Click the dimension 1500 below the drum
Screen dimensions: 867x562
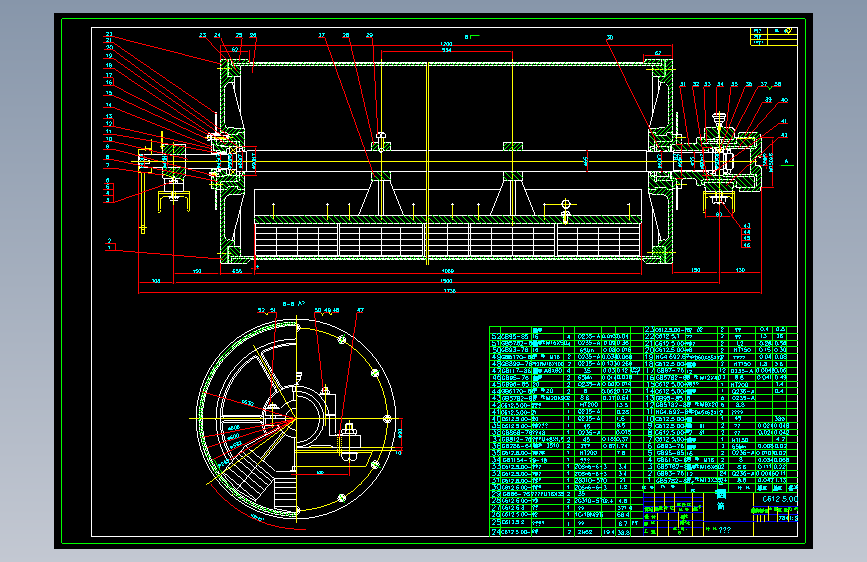coord(446,281)
